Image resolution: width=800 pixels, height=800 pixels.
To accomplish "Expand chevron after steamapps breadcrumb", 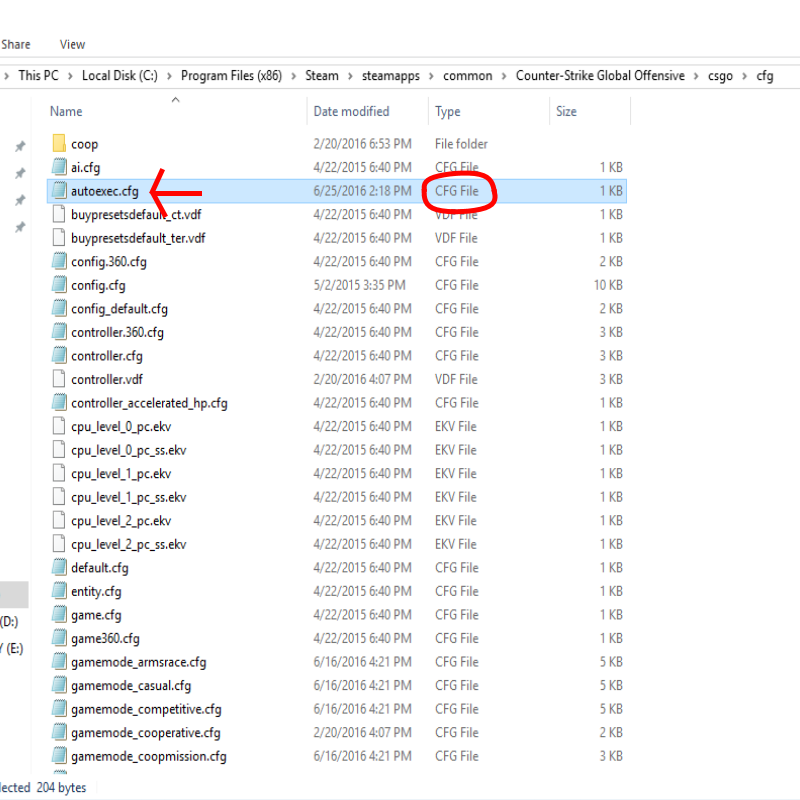I will click(432, 76).
